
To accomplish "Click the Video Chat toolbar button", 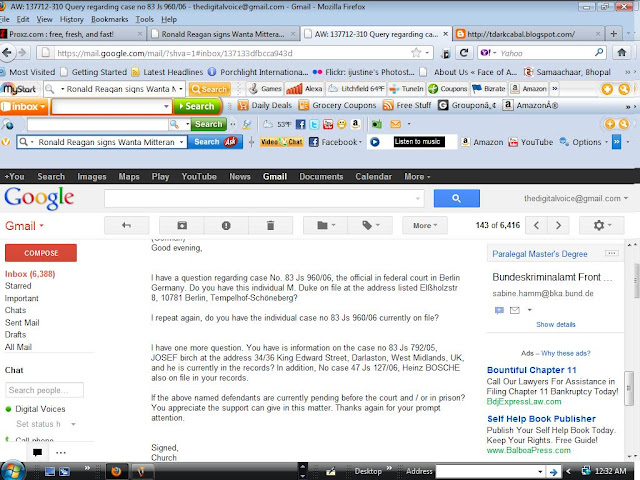I will 281,142.
